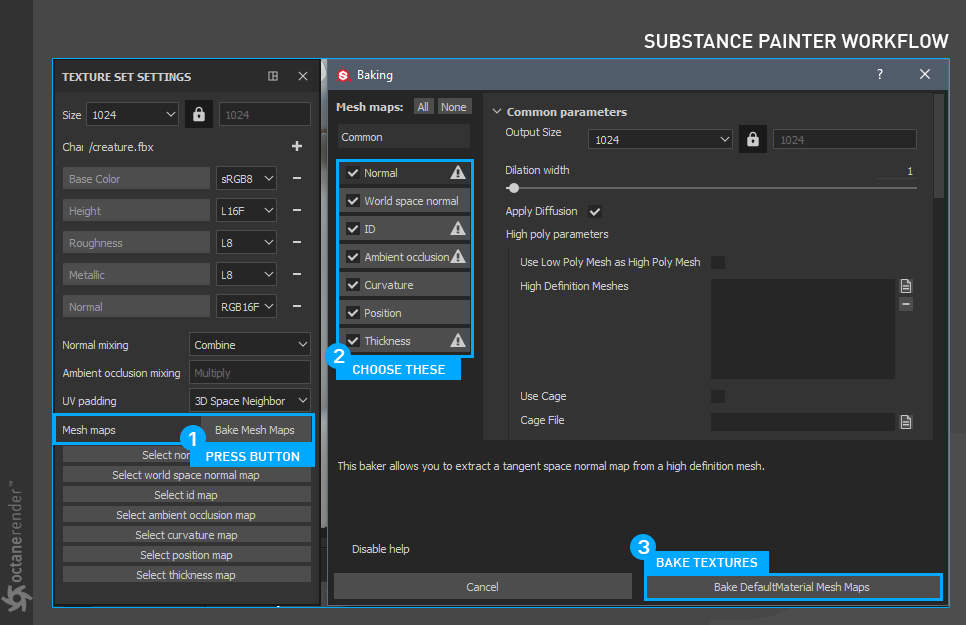Cancel the Baking dialog
This screenshot has height=625, width=966.
pos(482,587)
